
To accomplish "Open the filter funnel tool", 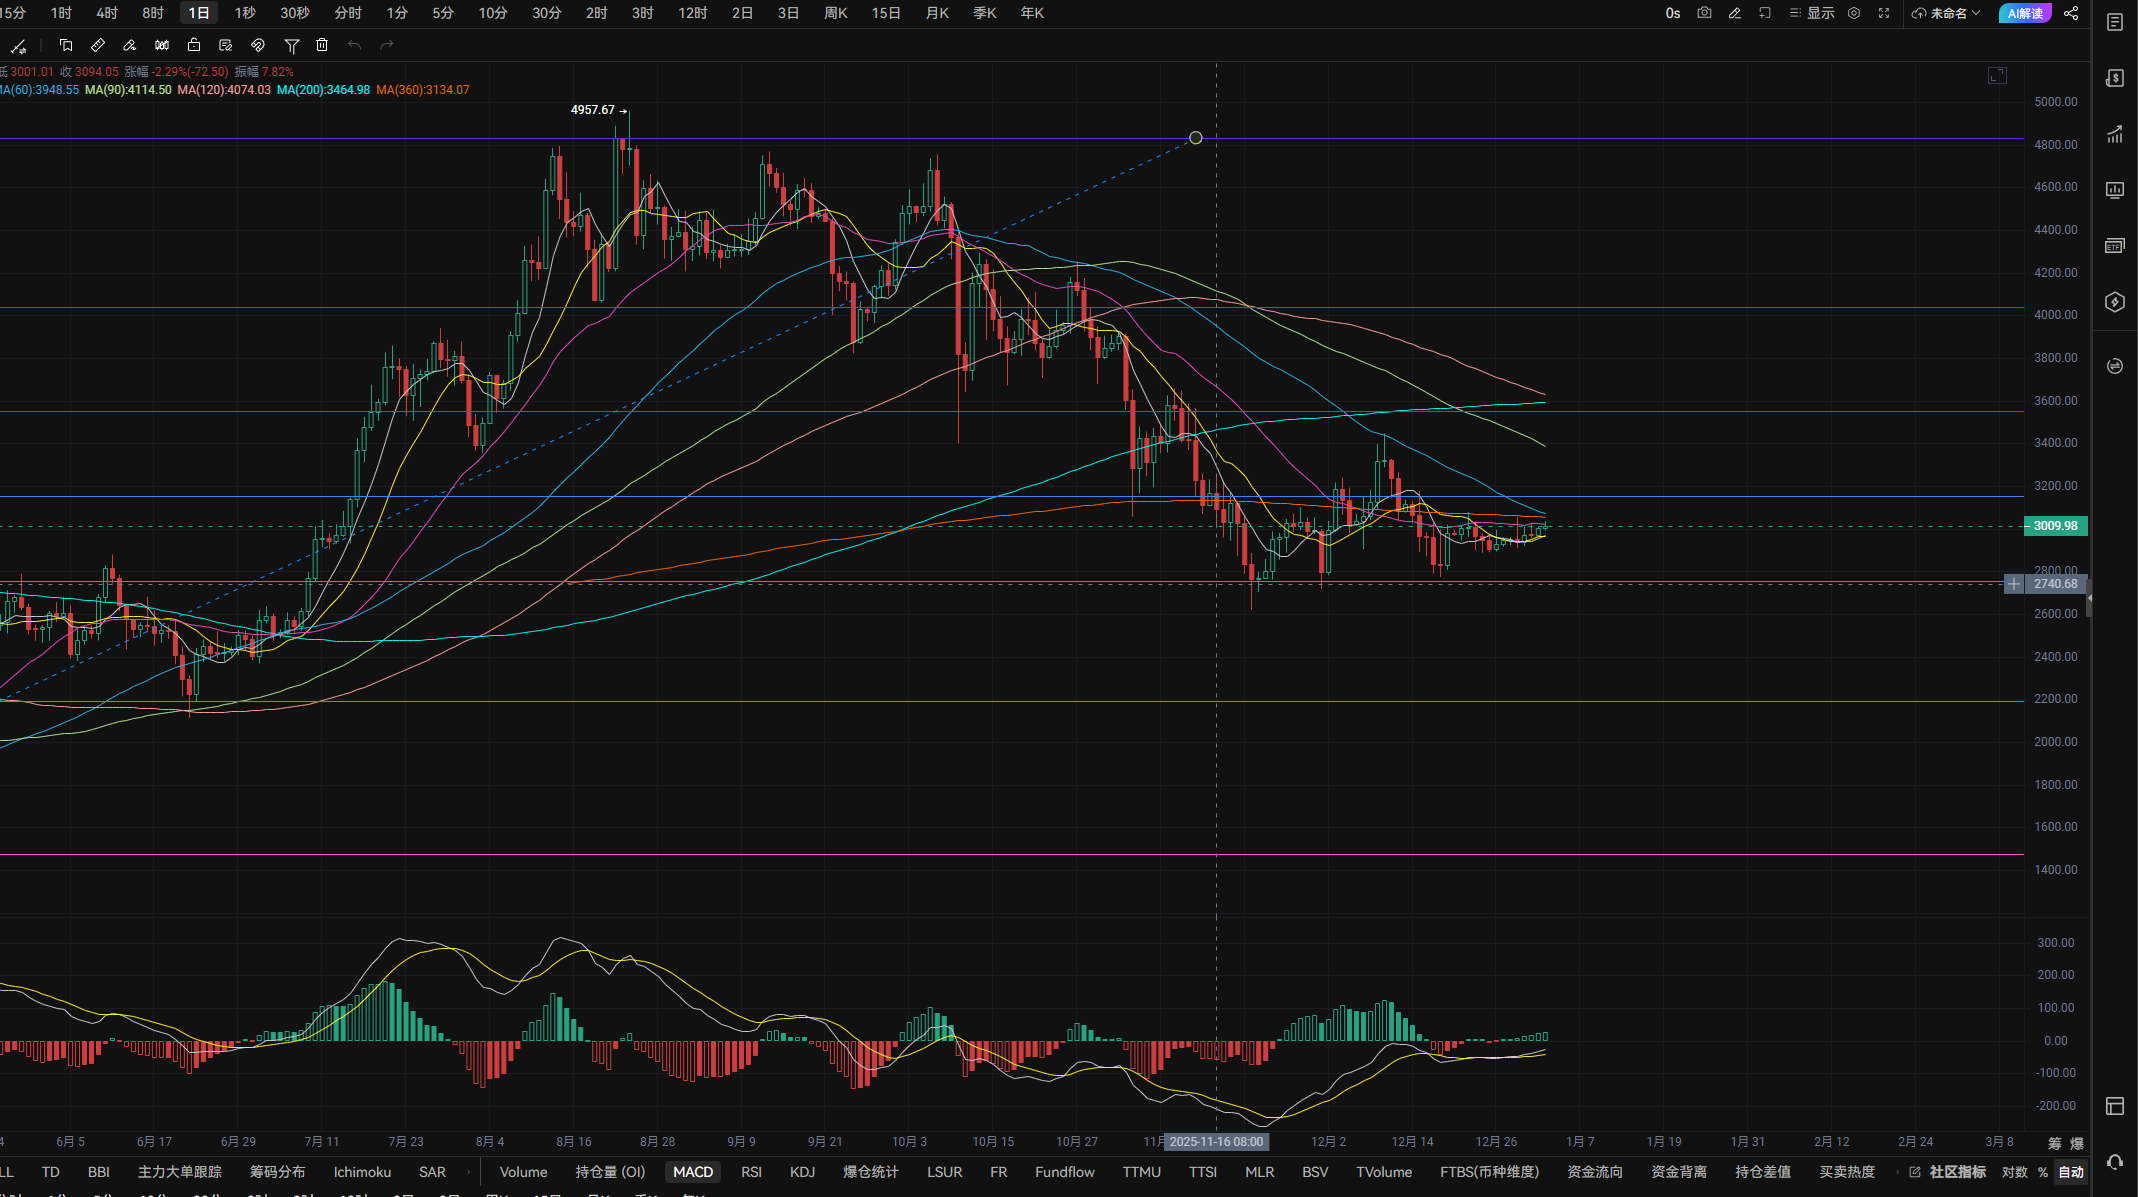I will pos(291,45).
